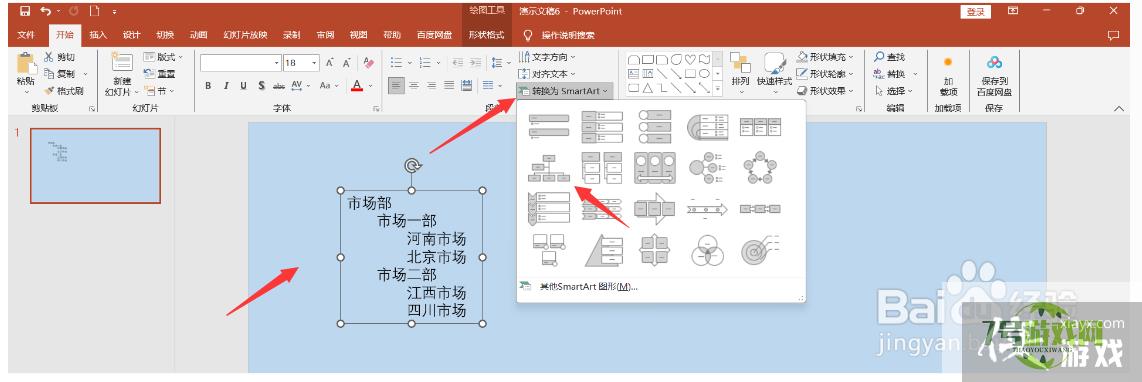Click the Undo arrow icon
This screenshot has height=382, width=1142.
46,11
